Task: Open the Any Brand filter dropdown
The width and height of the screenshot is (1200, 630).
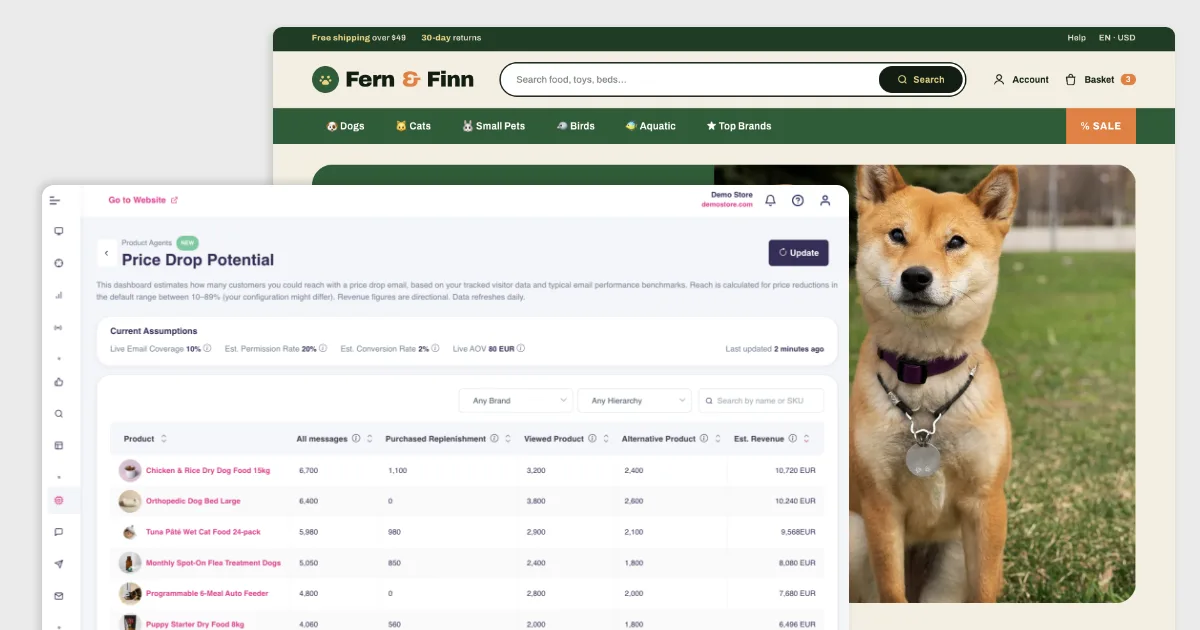Action: click(x=516, y=401)
